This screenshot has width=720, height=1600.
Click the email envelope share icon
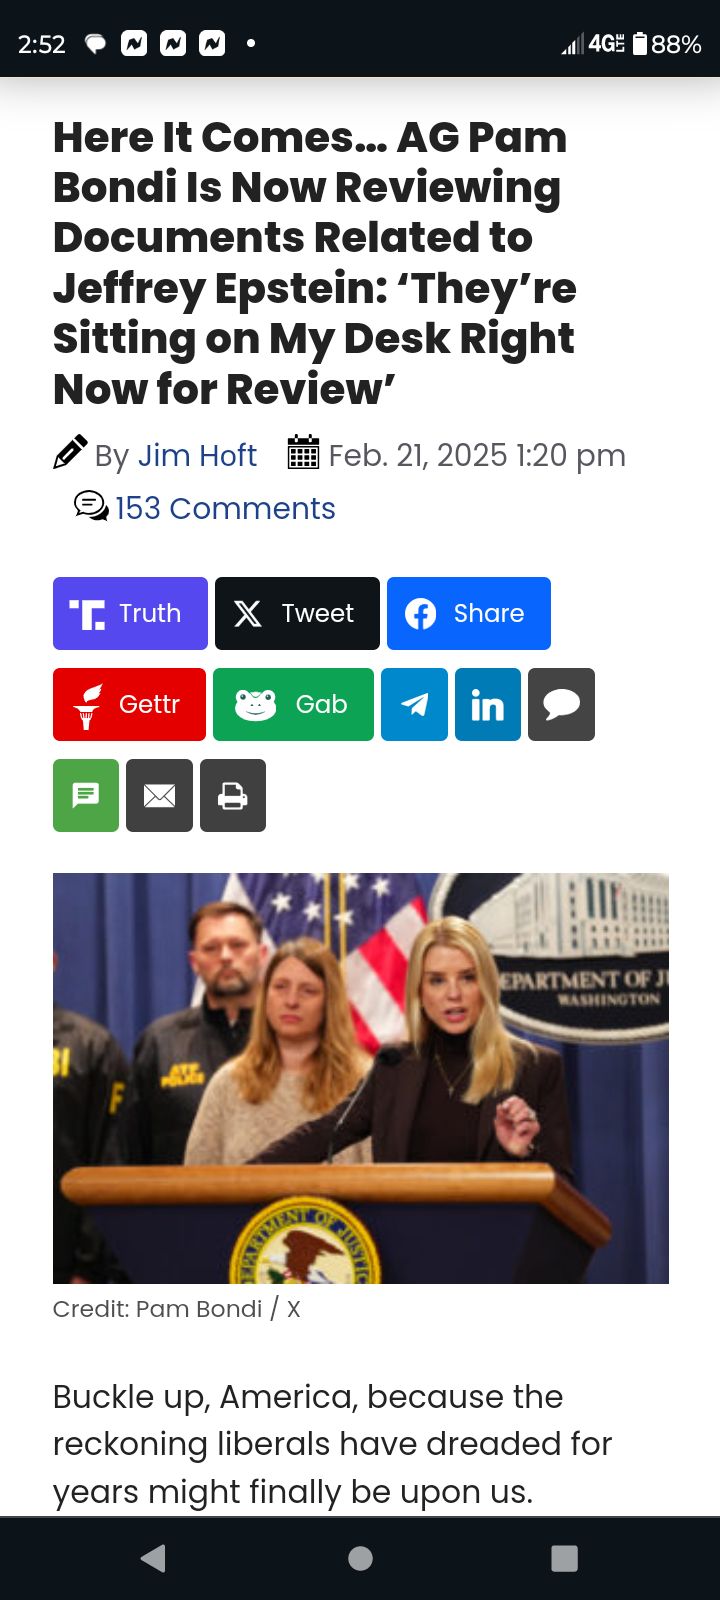coord(159,796)
